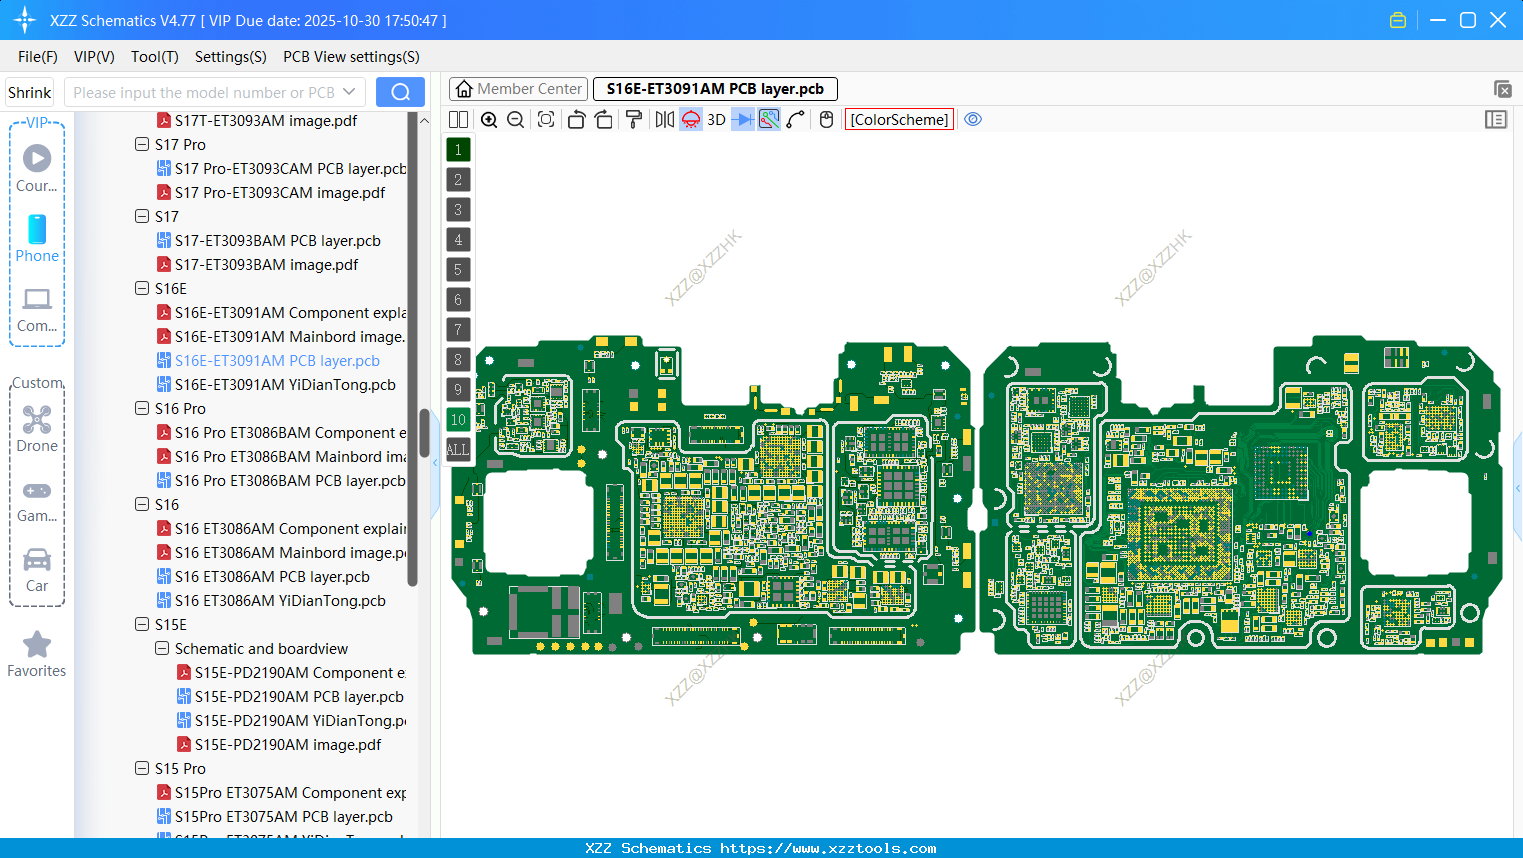Click the Member Center button
This screenshot has height=858, width=1523.
click(x=518, y=88)
